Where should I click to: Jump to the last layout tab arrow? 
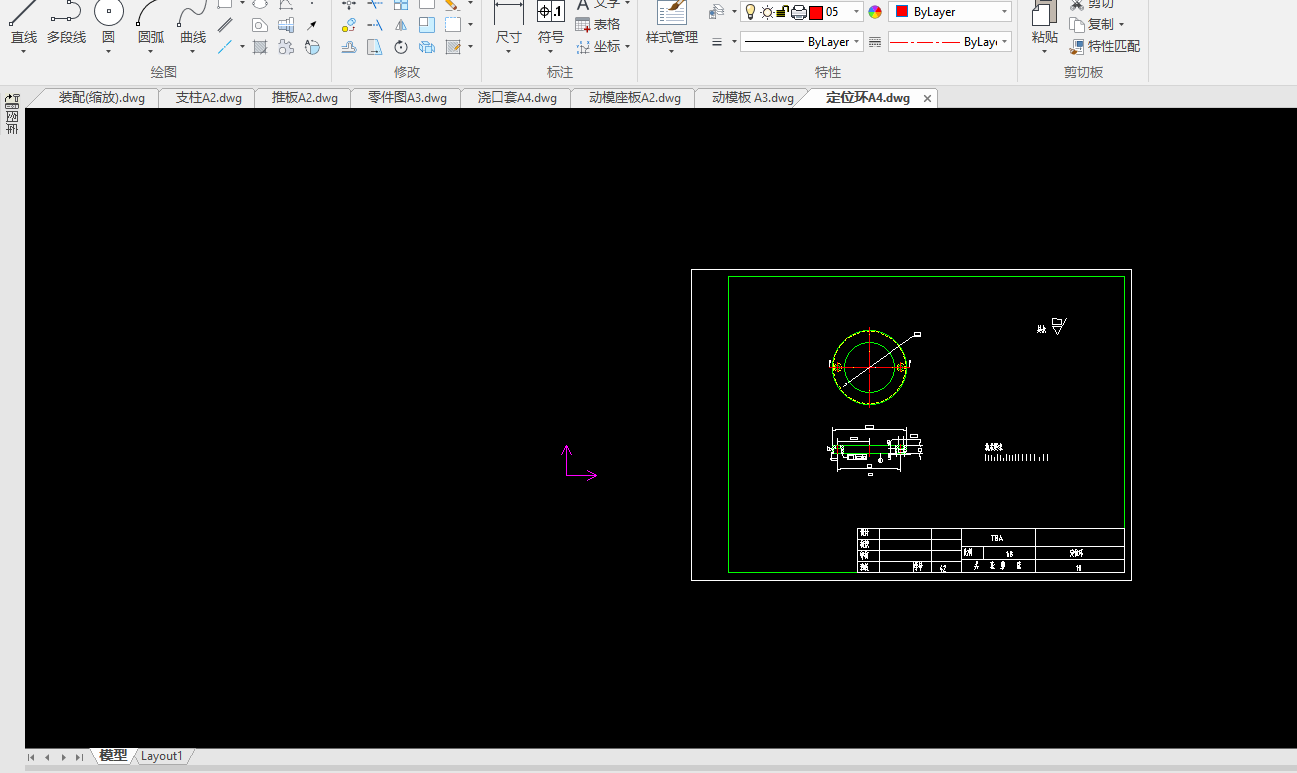point(79,757)
